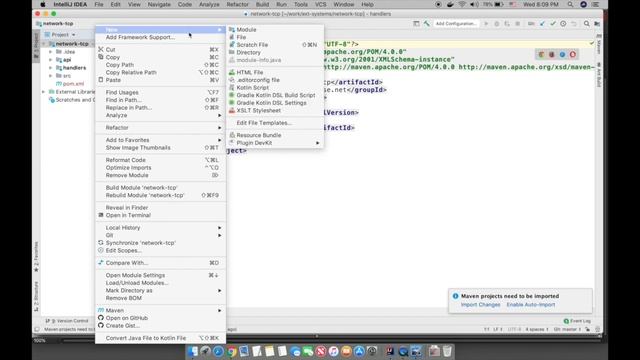Expand the handlers module tree node
The width and height of the screenshot is (640, 360).
pos(51,68)
